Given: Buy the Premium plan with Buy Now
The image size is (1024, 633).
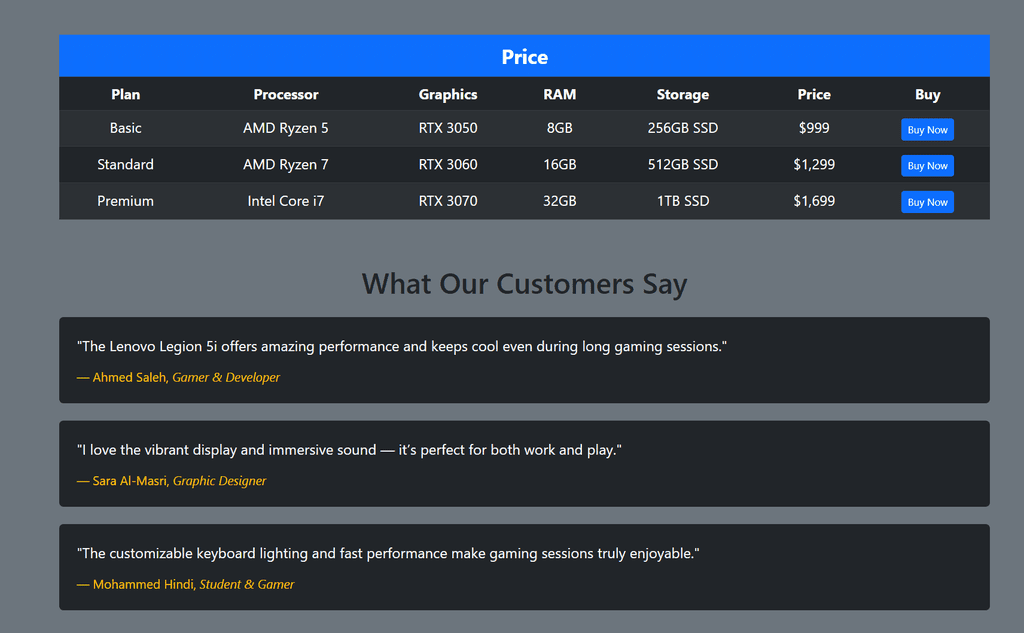Looking at the screenshot, I should click(927, 202).
